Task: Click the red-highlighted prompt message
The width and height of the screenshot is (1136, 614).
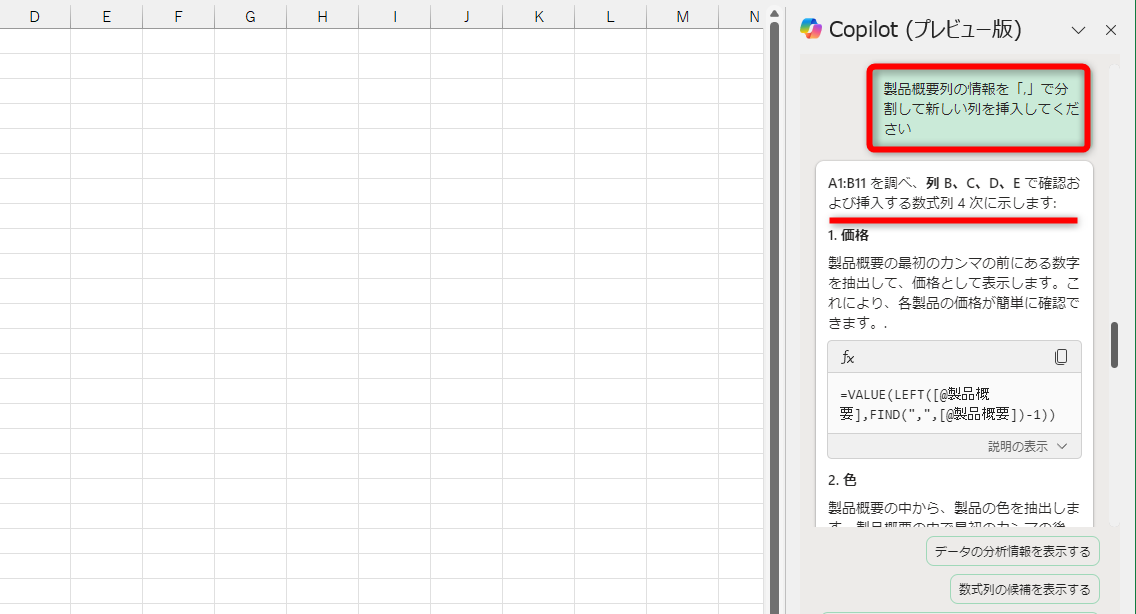Action: click(x=978, y=108)
